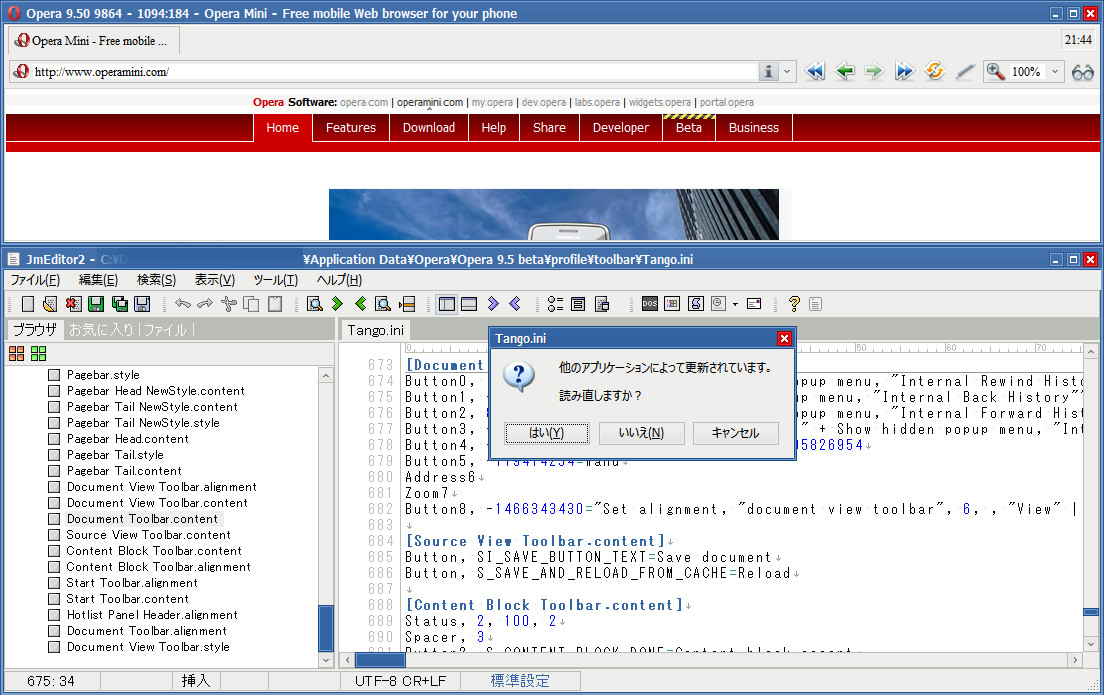The image size is (1104, 695).
Task: Open dropdown arrow next to the e-document icon
Action: [x=735, y=304]
